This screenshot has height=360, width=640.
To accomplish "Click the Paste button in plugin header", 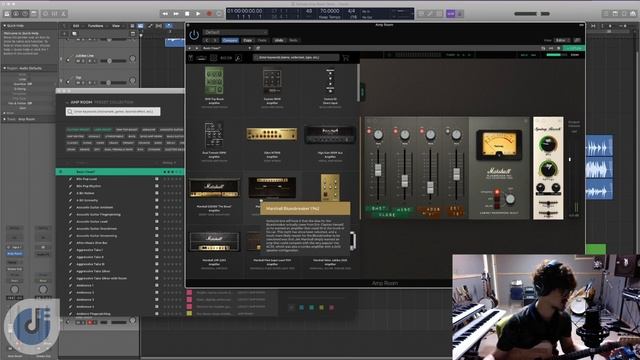I will tap(262, 40).
